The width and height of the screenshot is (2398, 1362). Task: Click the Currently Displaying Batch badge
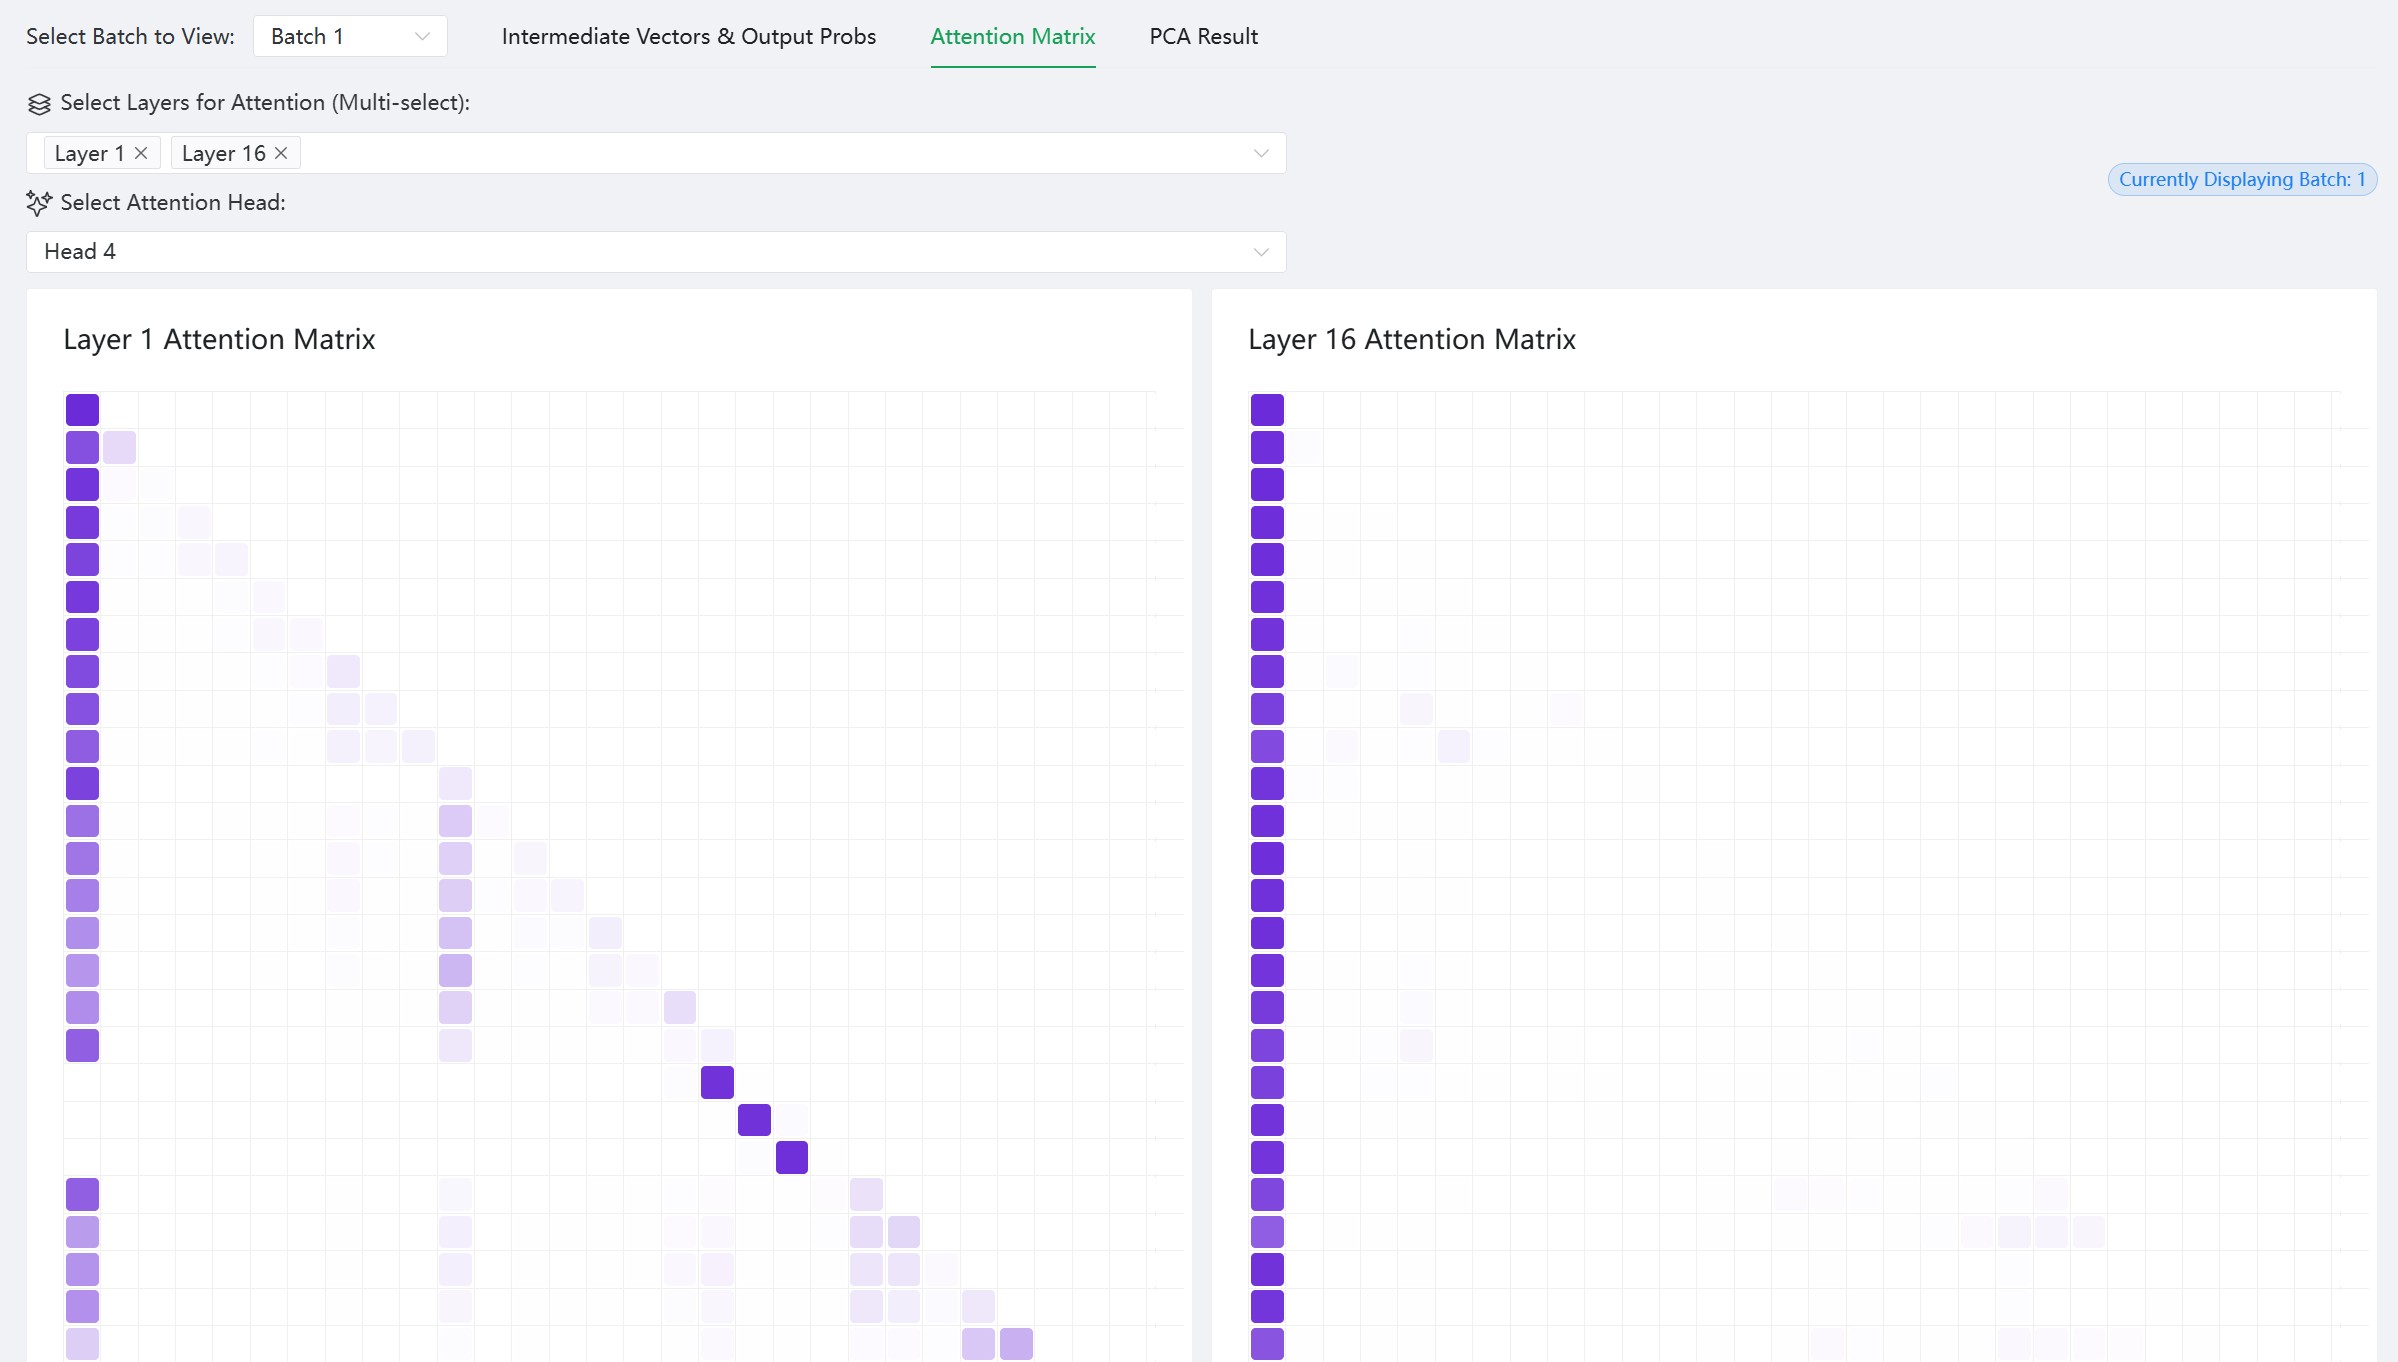pyautogui.click(x=2241, y=180)
